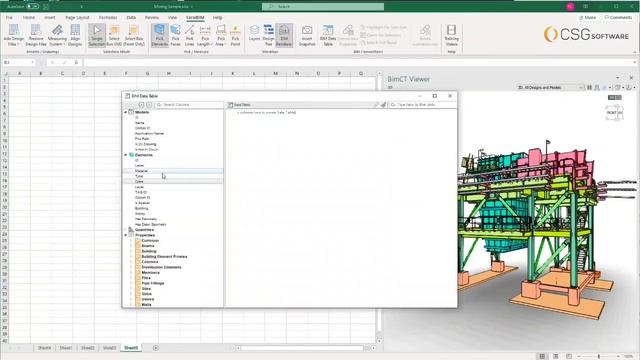Screen dimensions: 640x360
Task: Select the Slabs properties folder
Action: click(x=147, y=293)
